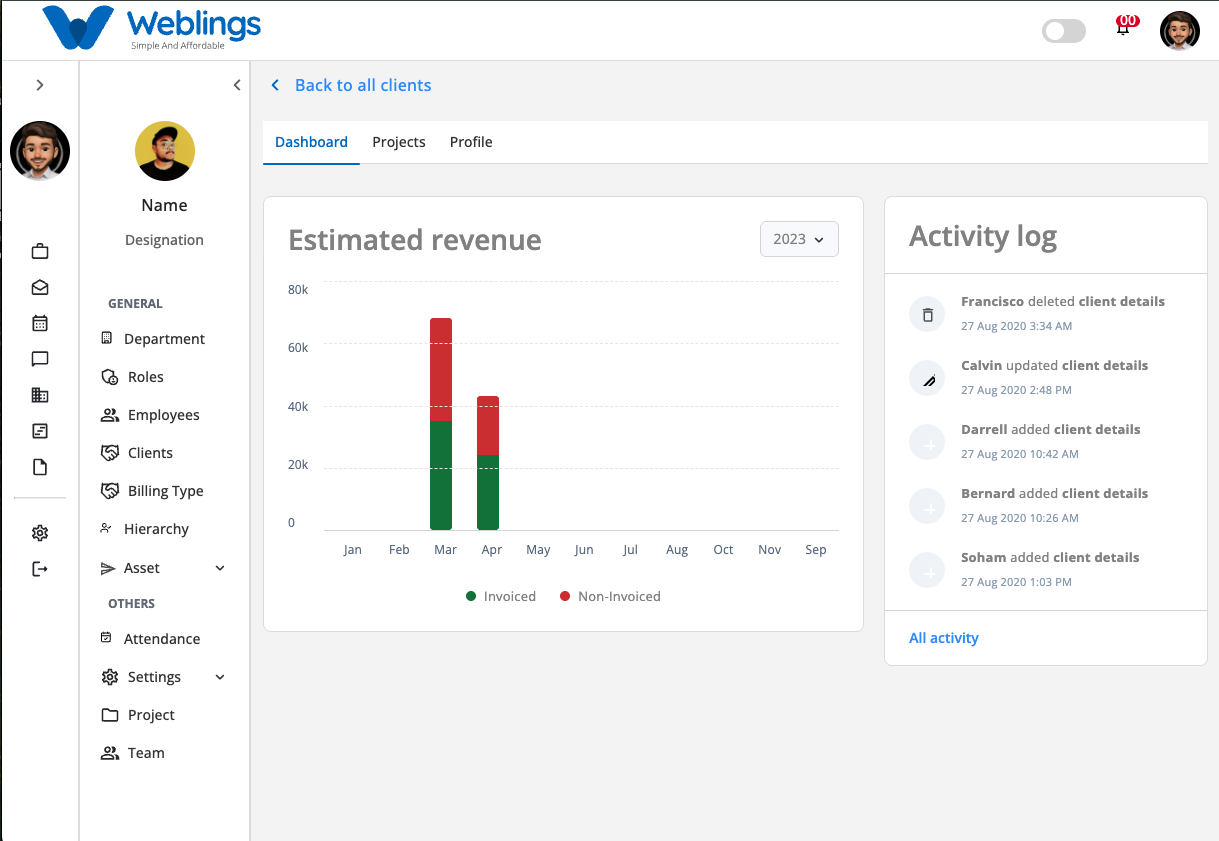
Task: Switch to the Profile tab
Action: click(471, 142)
